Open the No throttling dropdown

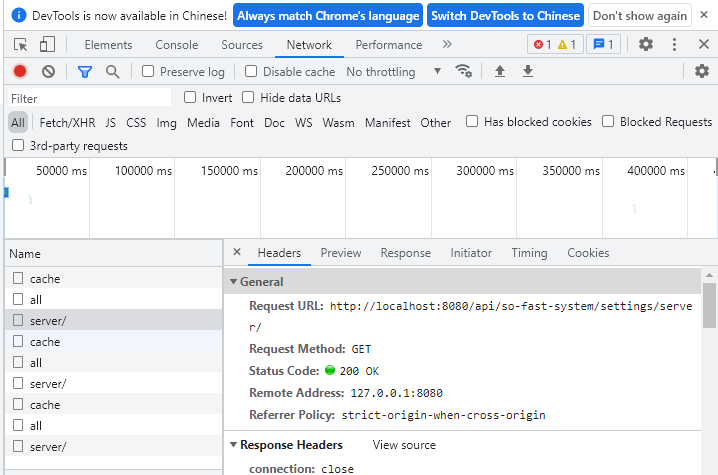[394, 72]
